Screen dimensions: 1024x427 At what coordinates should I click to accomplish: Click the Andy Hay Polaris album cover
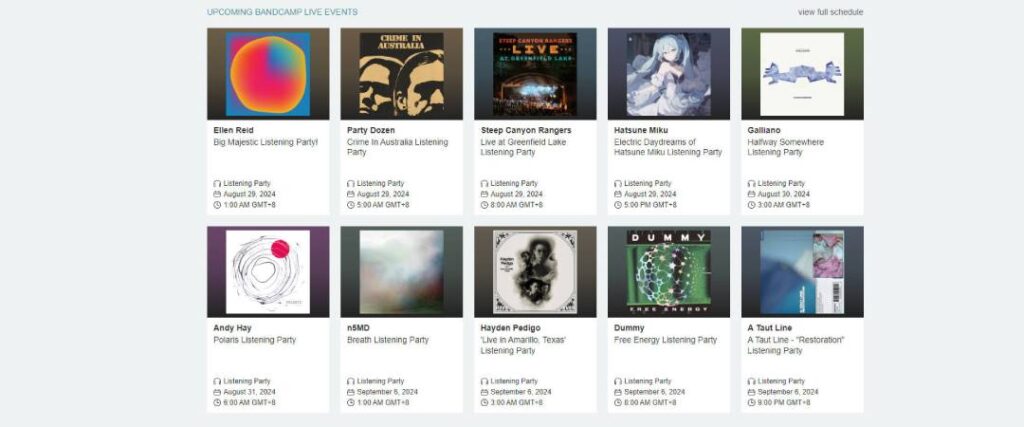pos(268,272)
